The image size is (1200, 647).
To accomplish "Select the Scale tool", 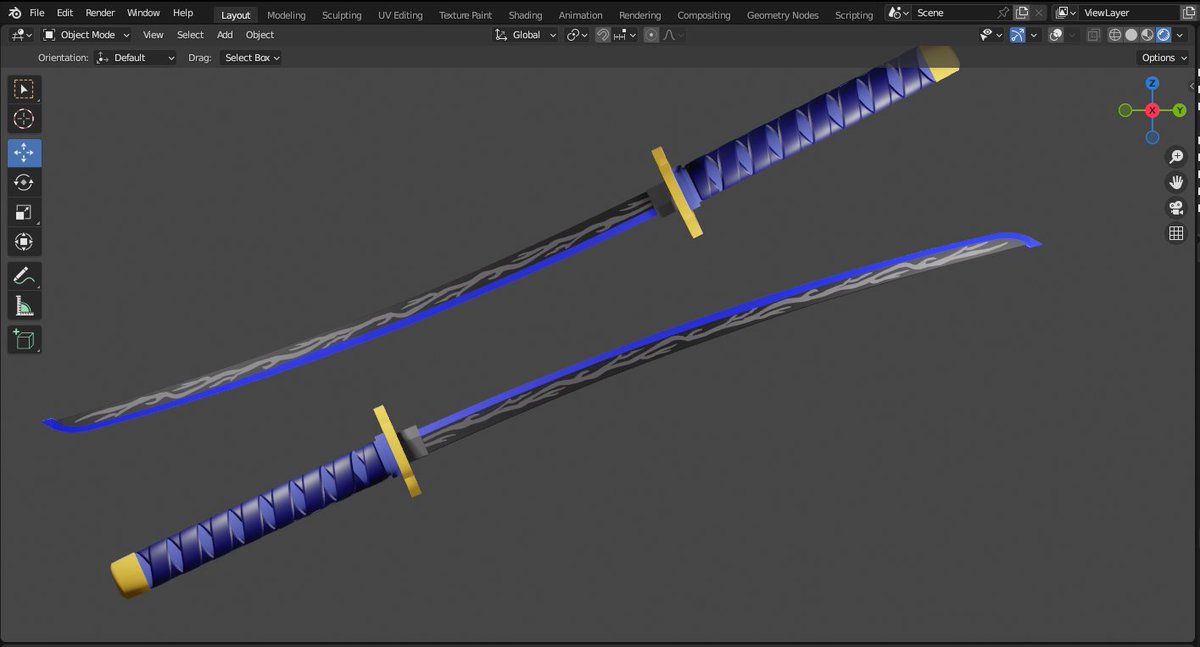I will point(24,212).
